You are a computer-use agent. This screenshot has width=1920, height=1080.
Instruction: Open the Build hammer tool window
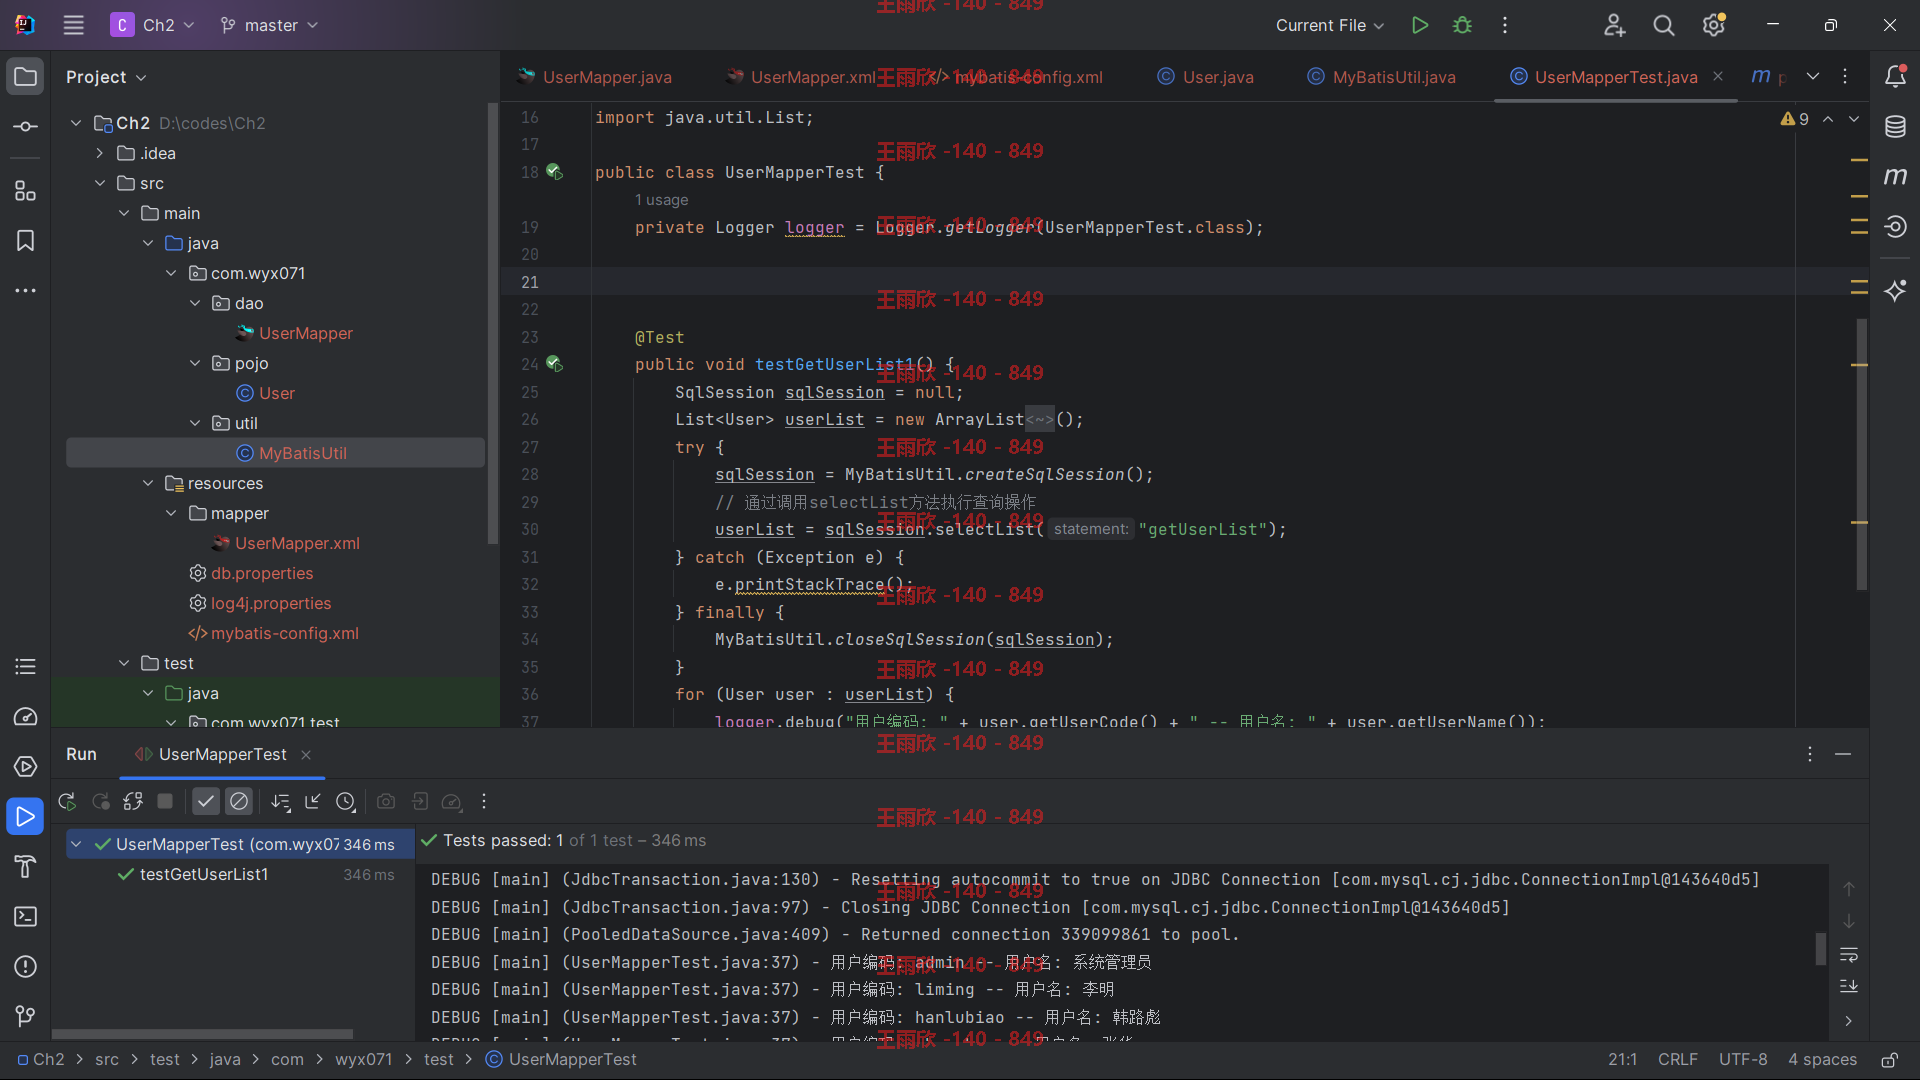coord(26,866)
